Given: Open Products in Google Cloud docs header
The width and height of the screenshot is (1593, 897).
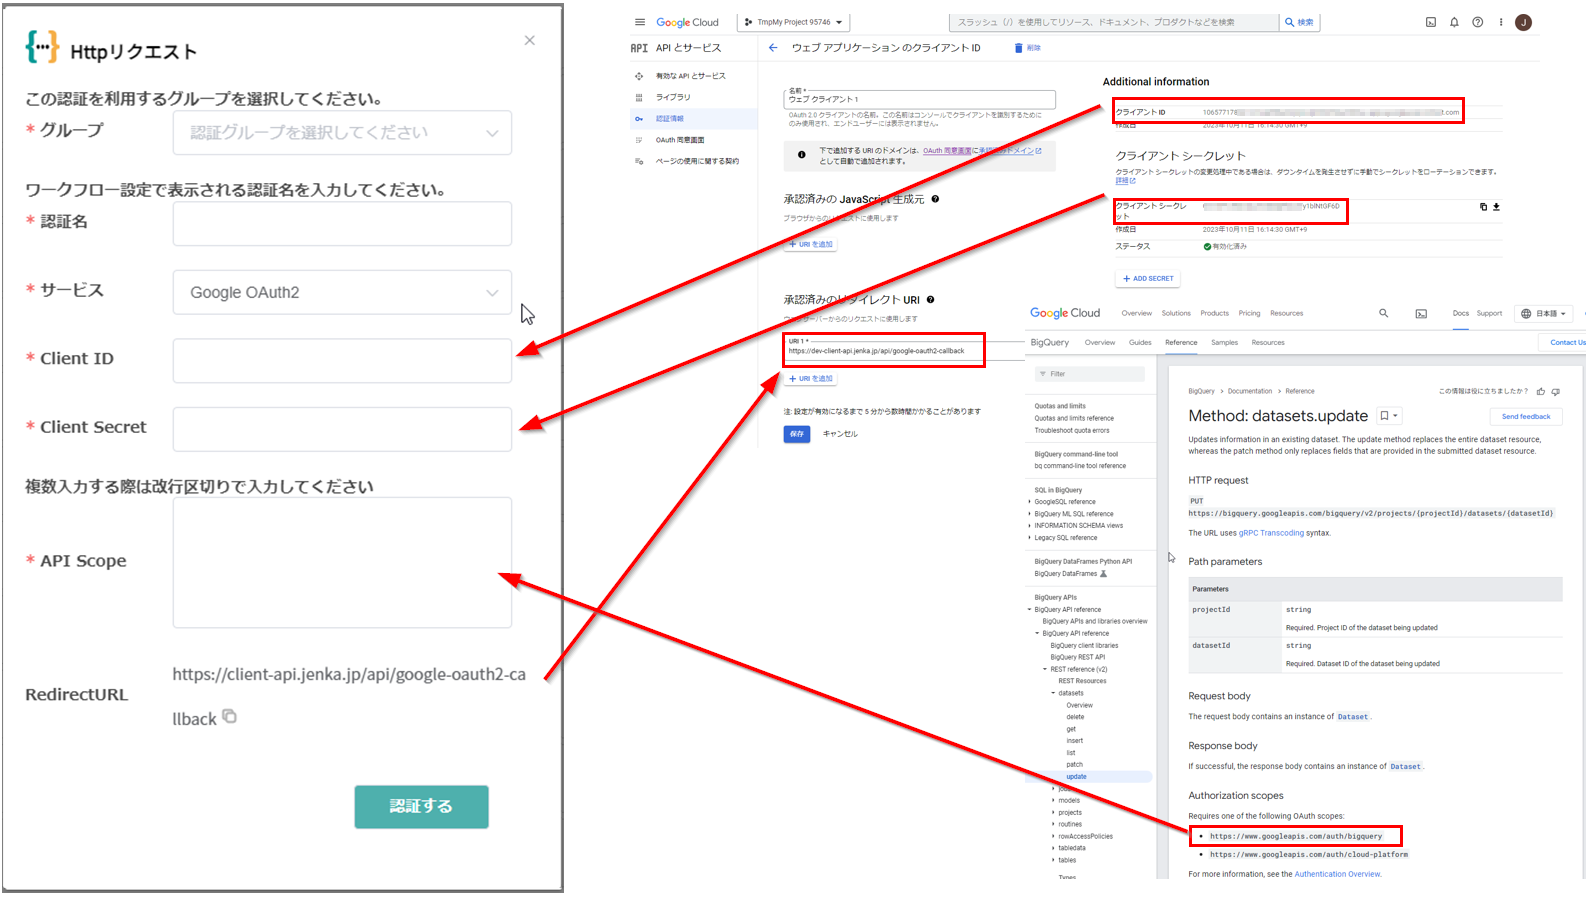Looking at the screenshot, I should [x=1214, y=313].
